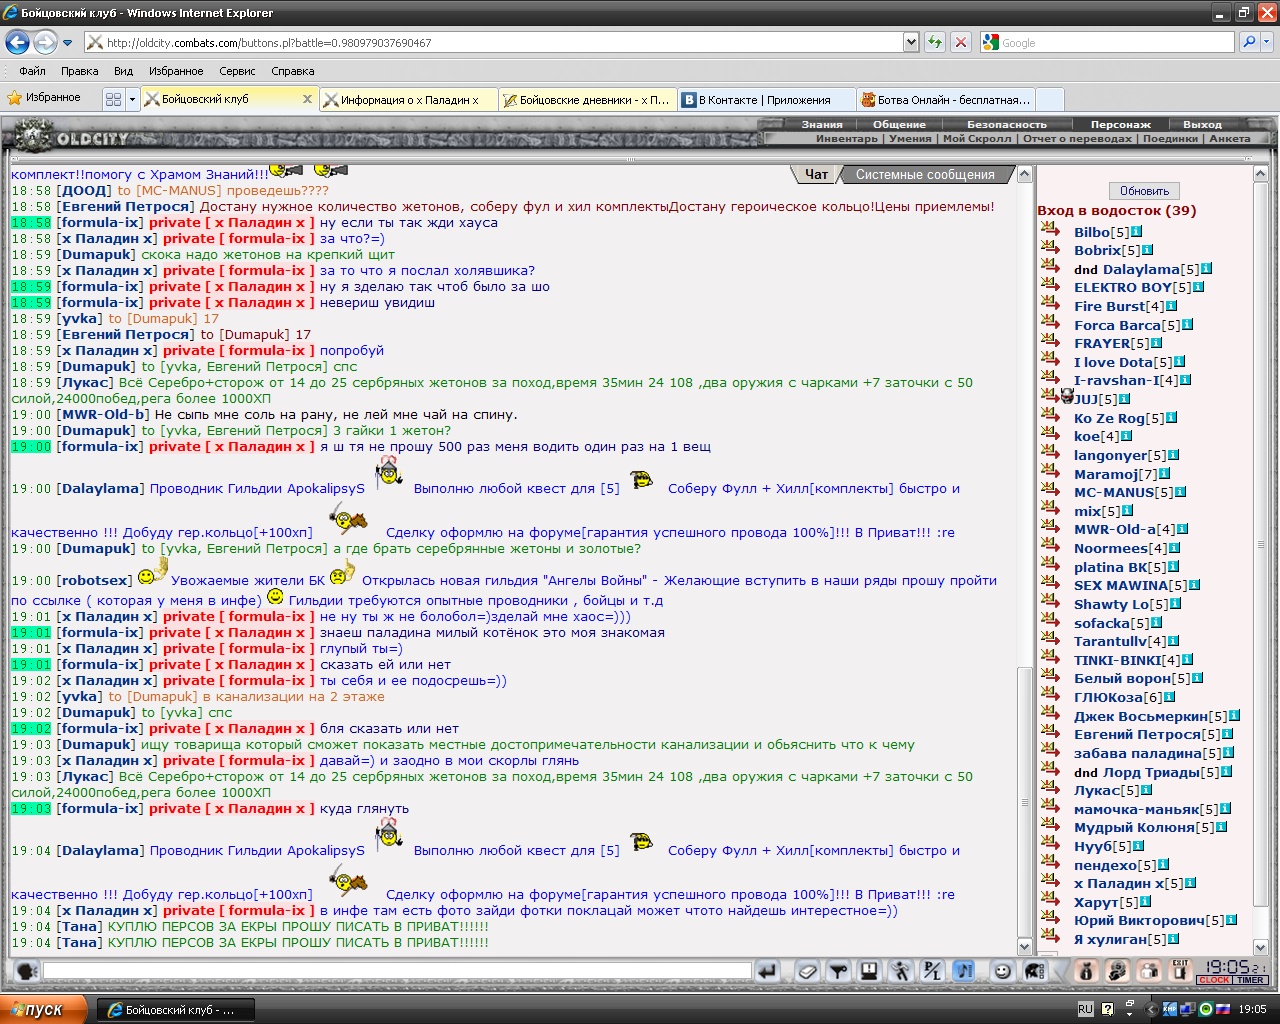Click the RU language indicator in the tray

pos(1085,1010)
